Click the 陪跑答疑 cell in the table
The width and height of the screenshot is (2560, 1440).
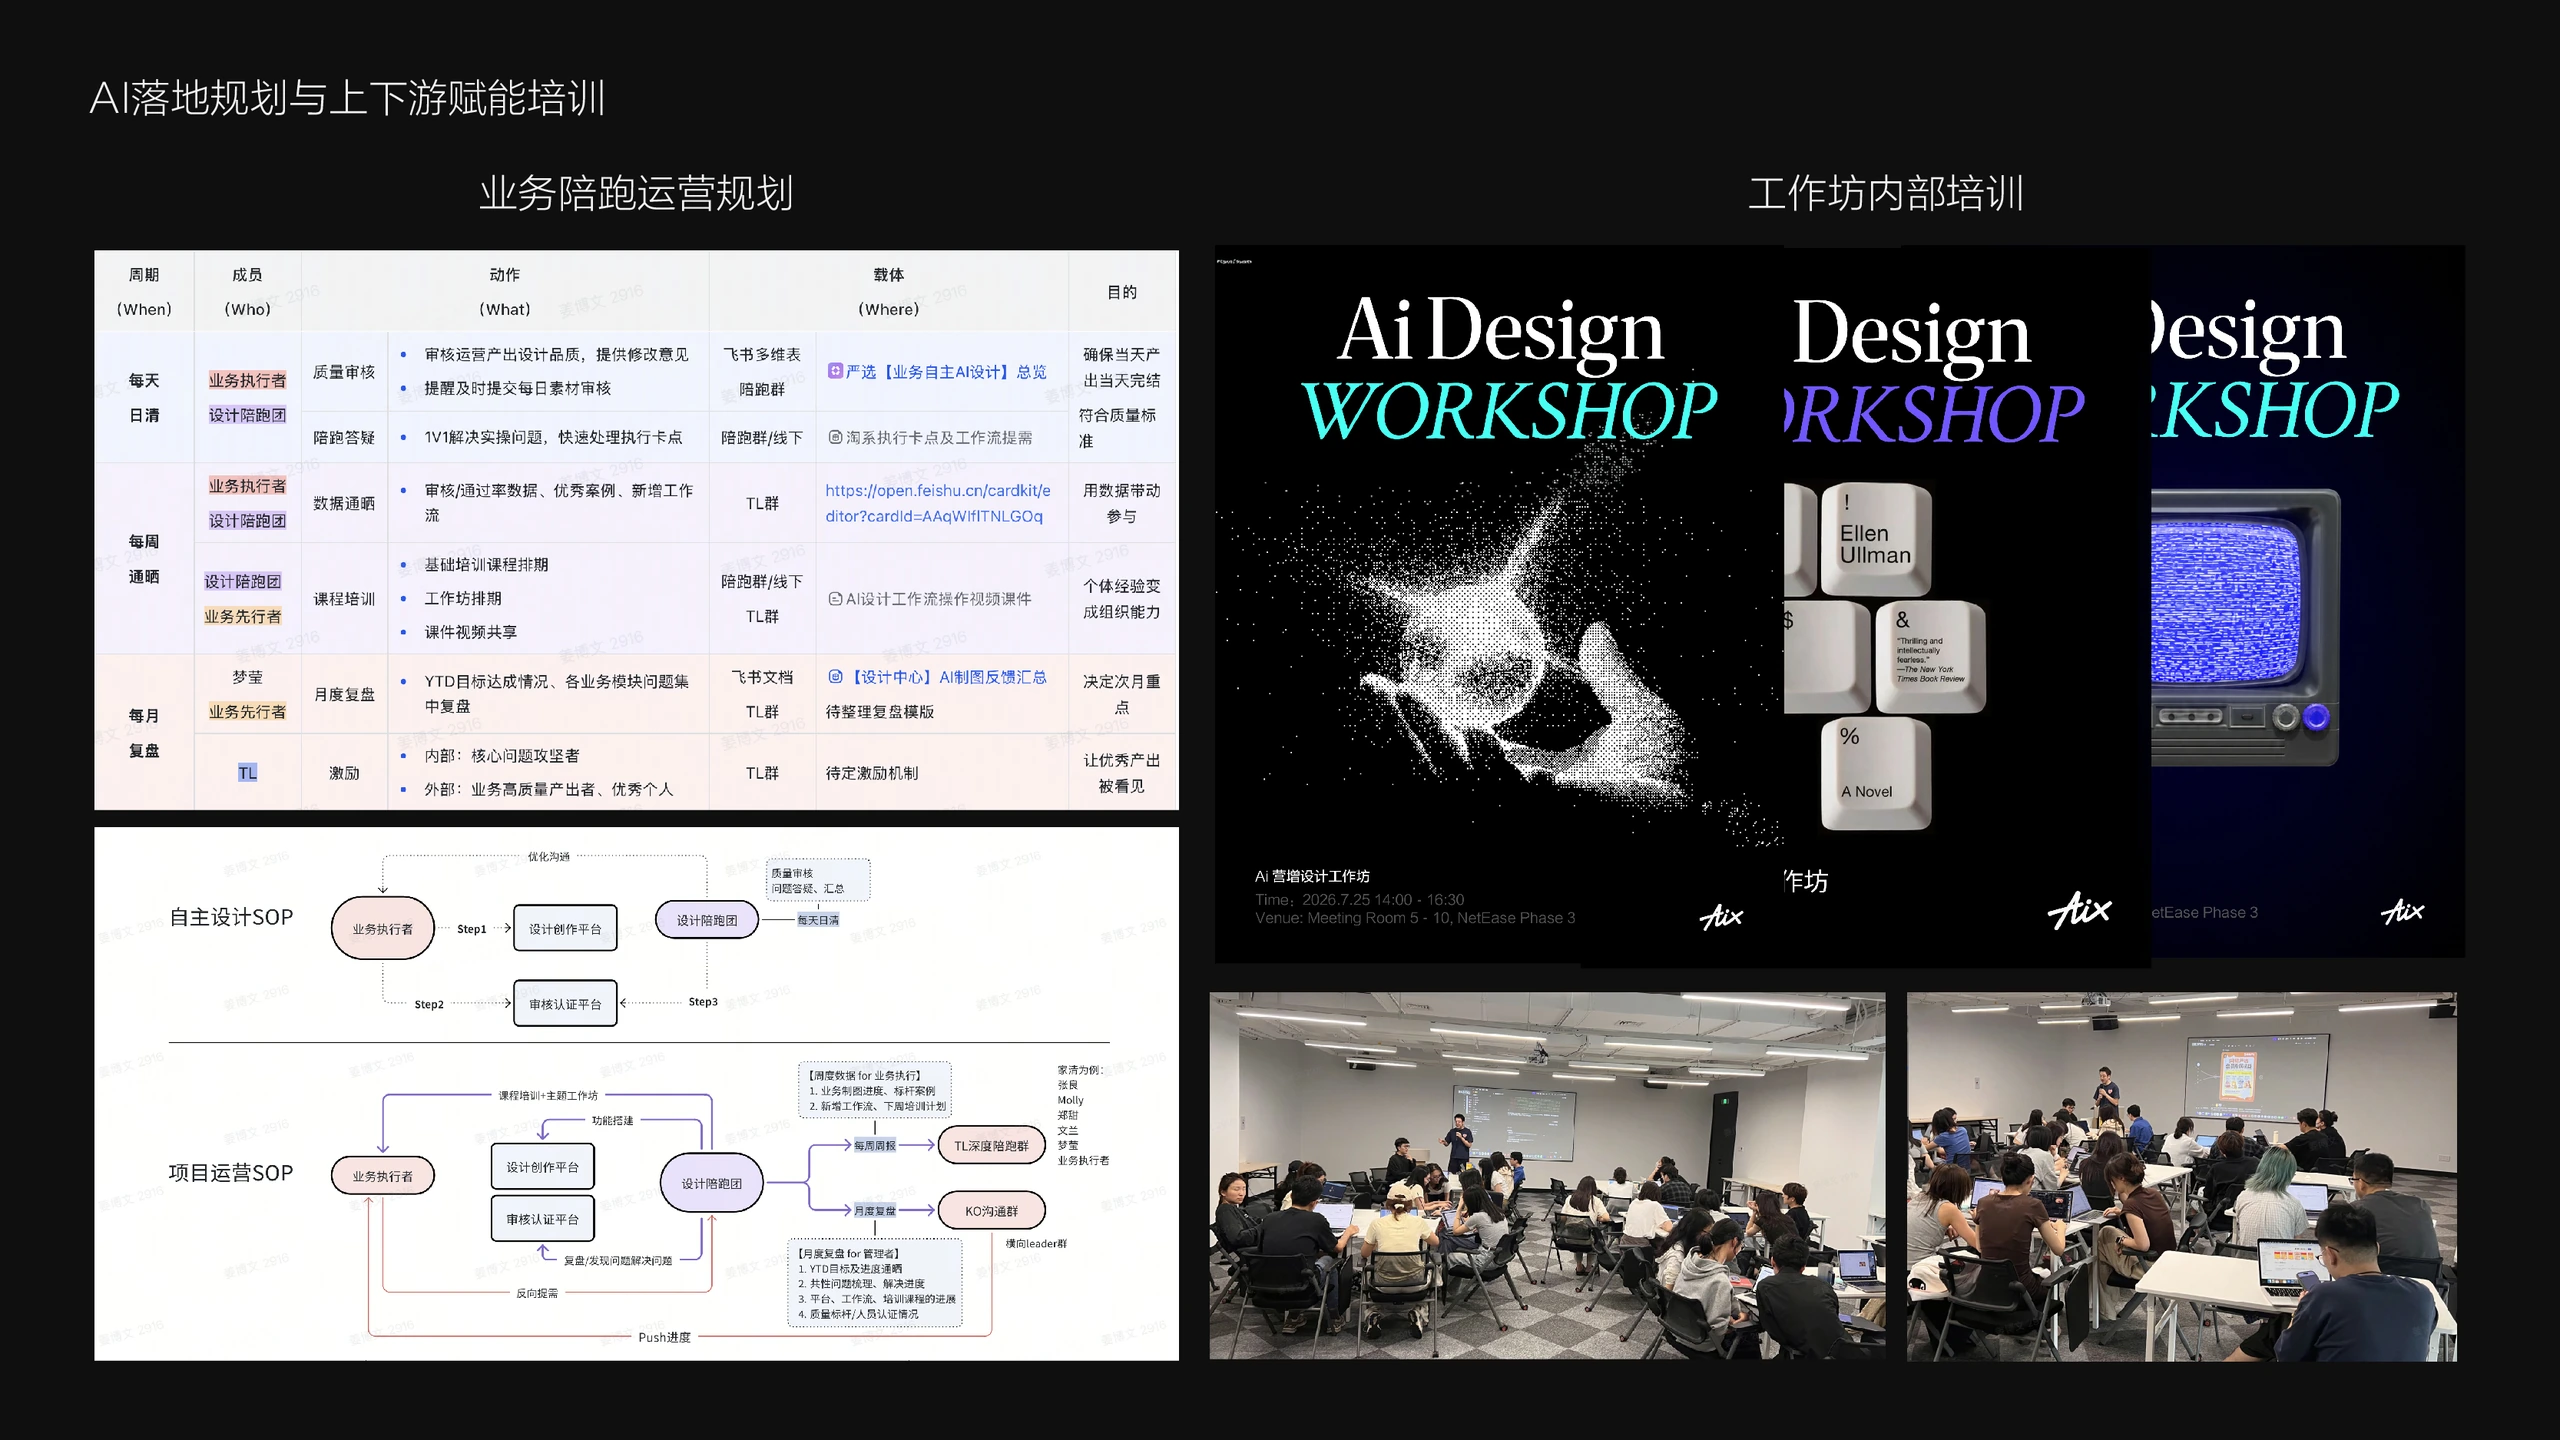point(344,438)
